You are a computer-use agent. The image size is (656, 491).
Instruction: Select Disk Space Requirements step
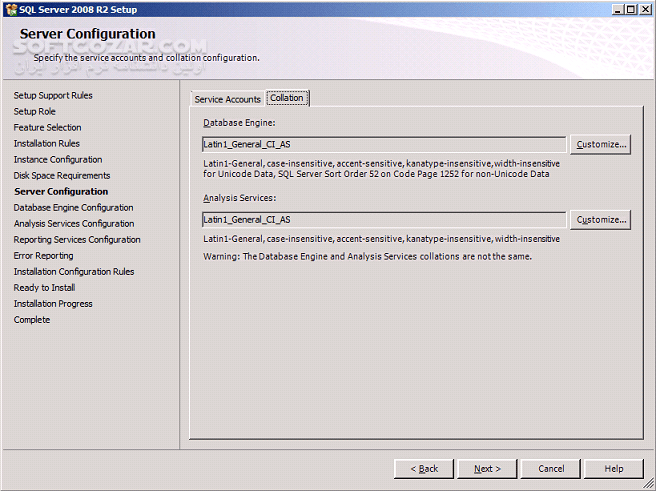pos(62,175)
